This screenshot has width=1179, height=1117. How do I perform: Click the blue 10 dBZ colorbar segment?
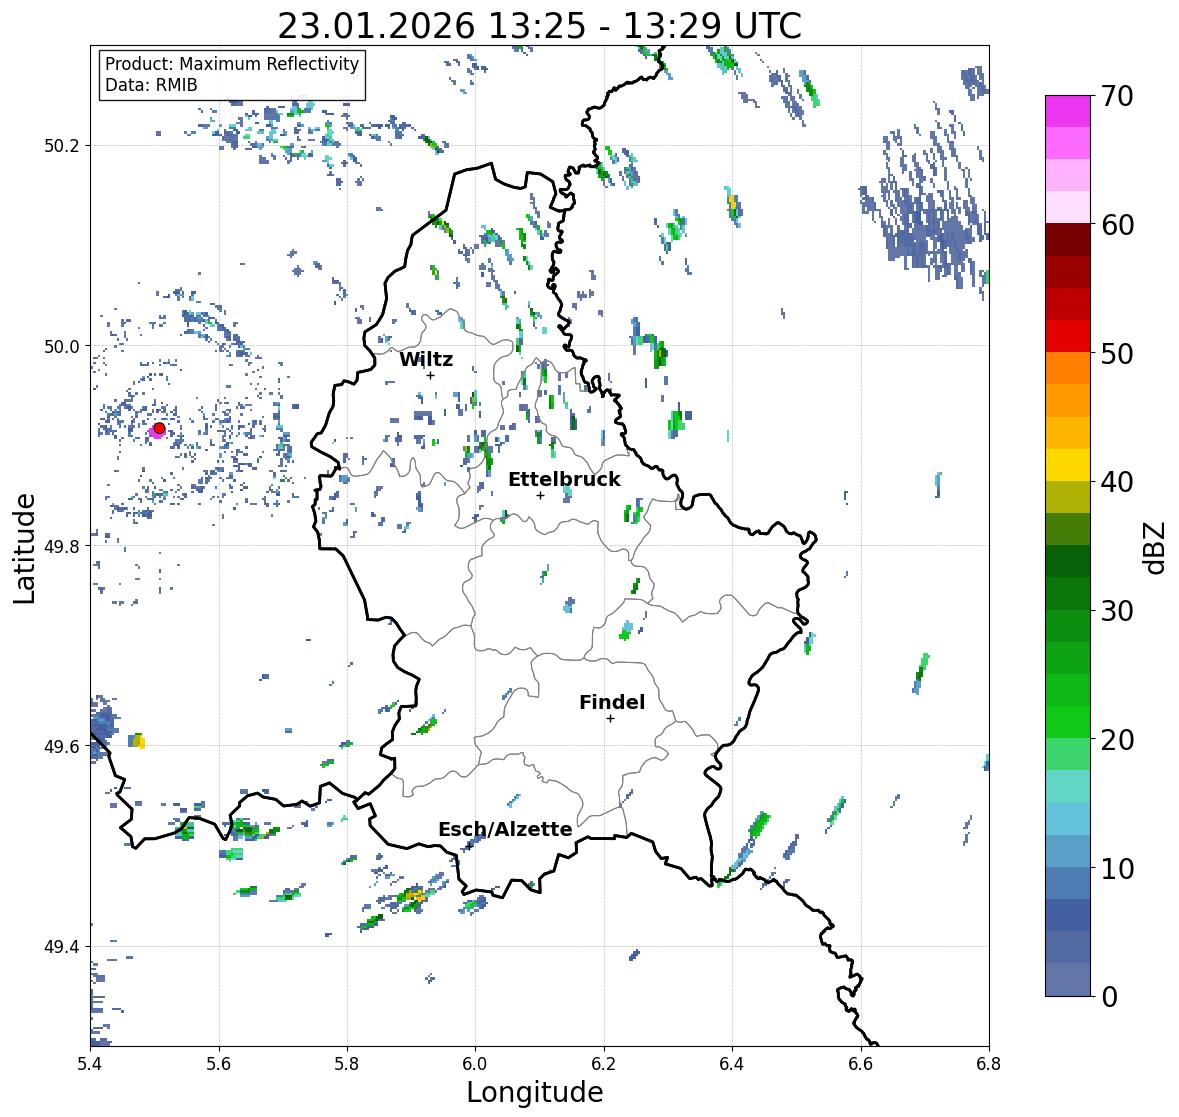(1068, 883)
